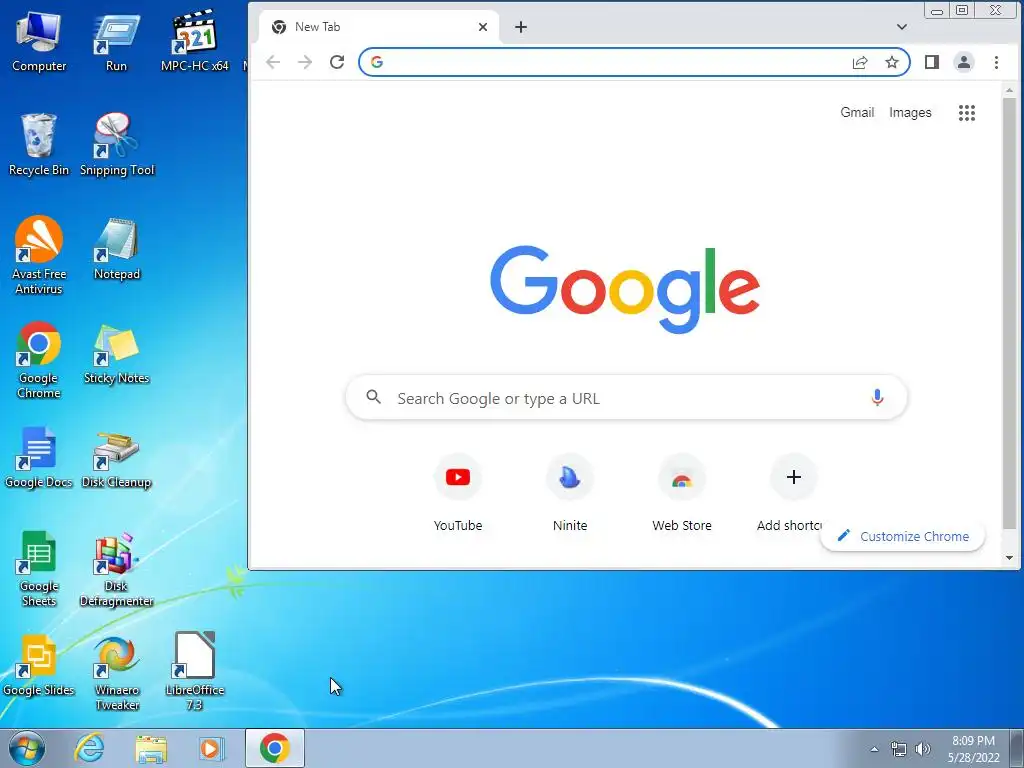Select the Disk Cleanup desktop icon
This screenshot has width=1024, height=768.
point(116,459)
